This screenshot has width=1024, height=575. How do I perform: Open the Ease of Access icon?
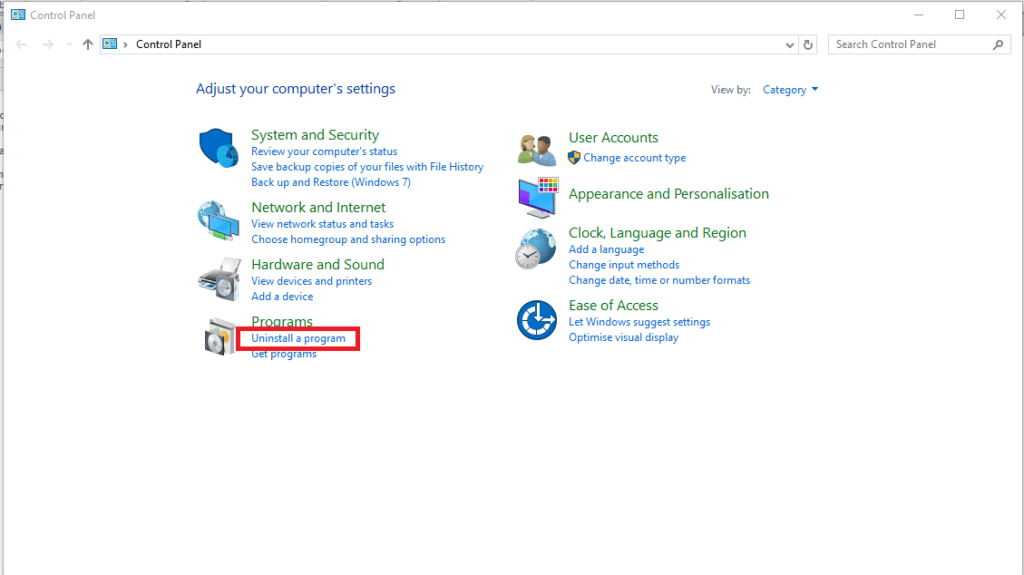536,320
